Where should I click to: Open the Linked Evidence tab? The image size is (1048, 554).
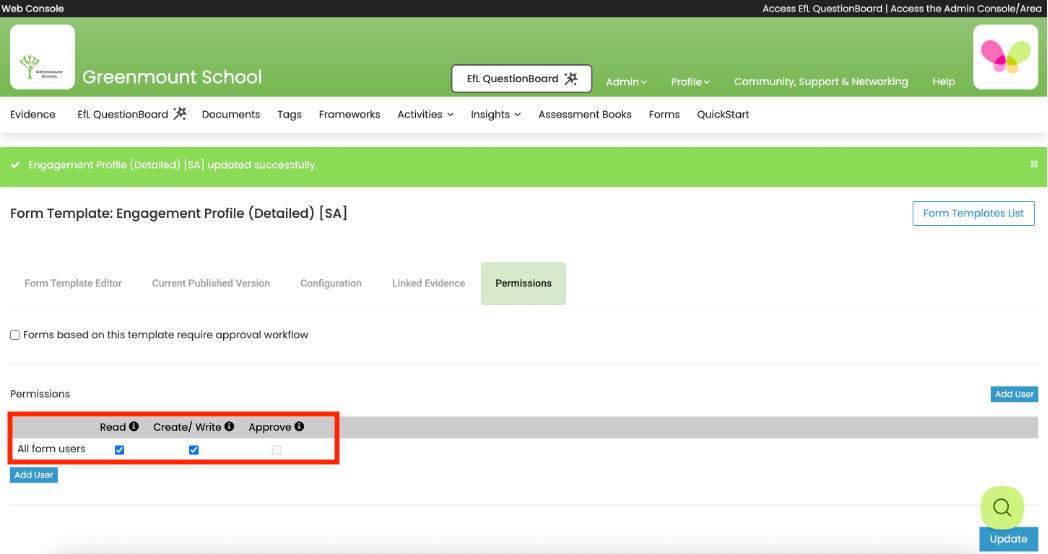(428, 283)
